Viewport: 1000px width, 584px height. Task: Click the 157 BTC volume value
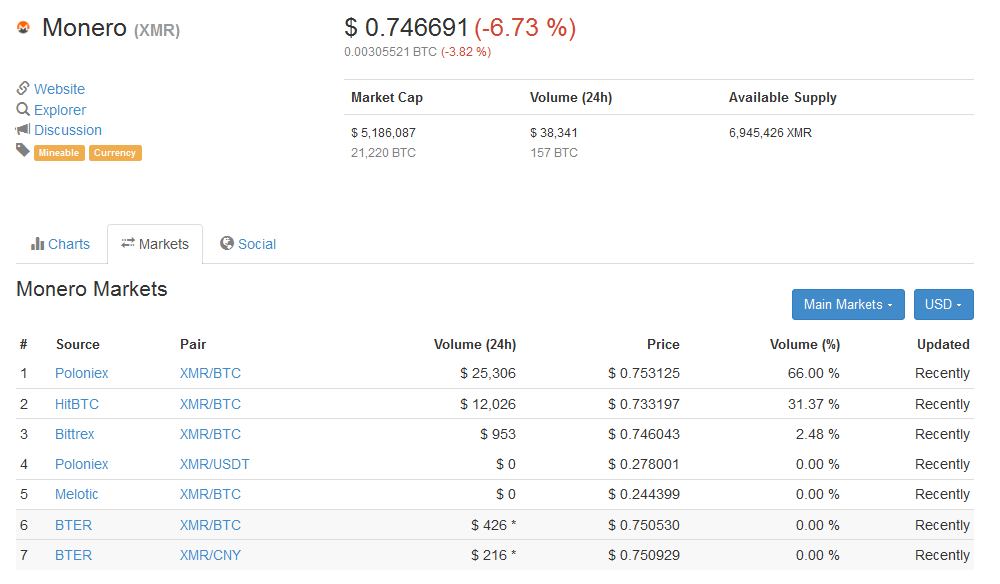pyautogui.click(x=554, y=152)
